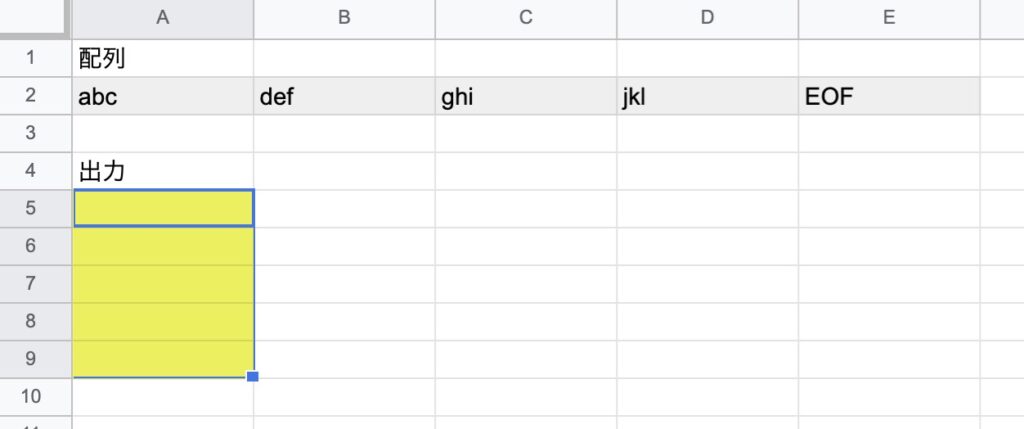Select cell C2 with text ghi
This screenshot has height=429, width=1024.
[x=526, y=97]
